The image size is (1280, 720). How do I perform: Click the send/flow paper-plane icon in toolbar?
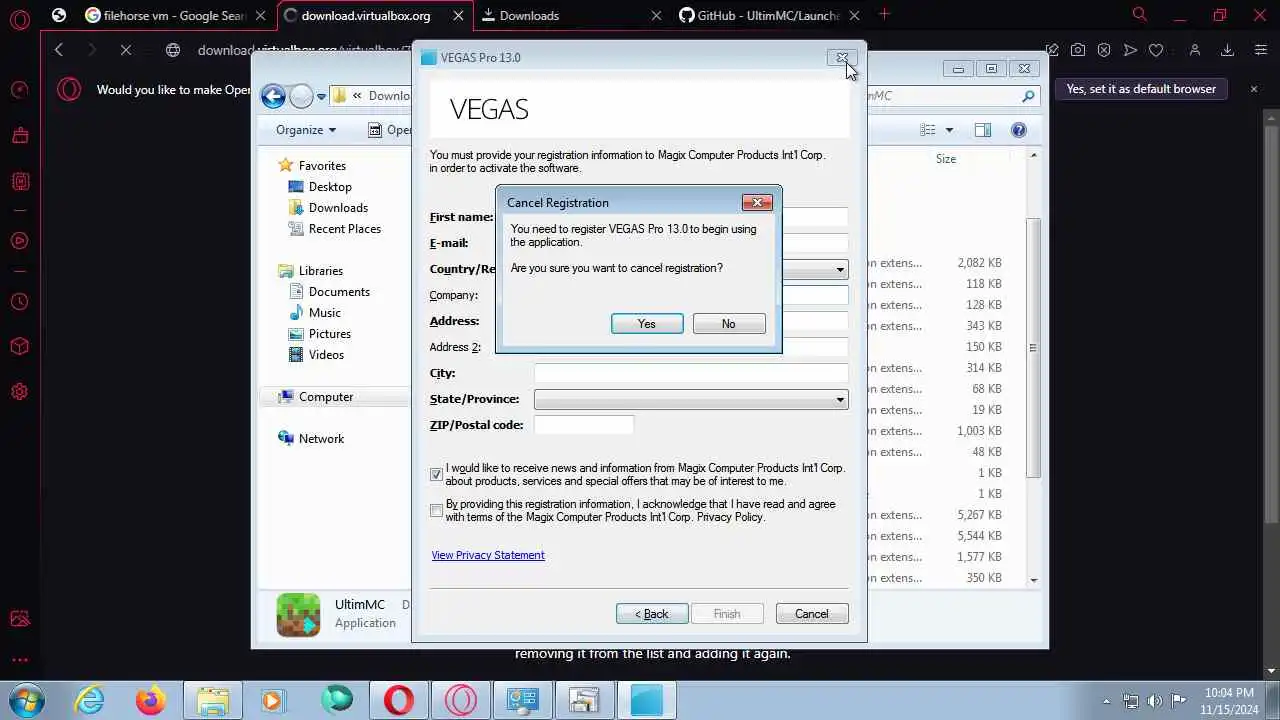[1130, 50]
